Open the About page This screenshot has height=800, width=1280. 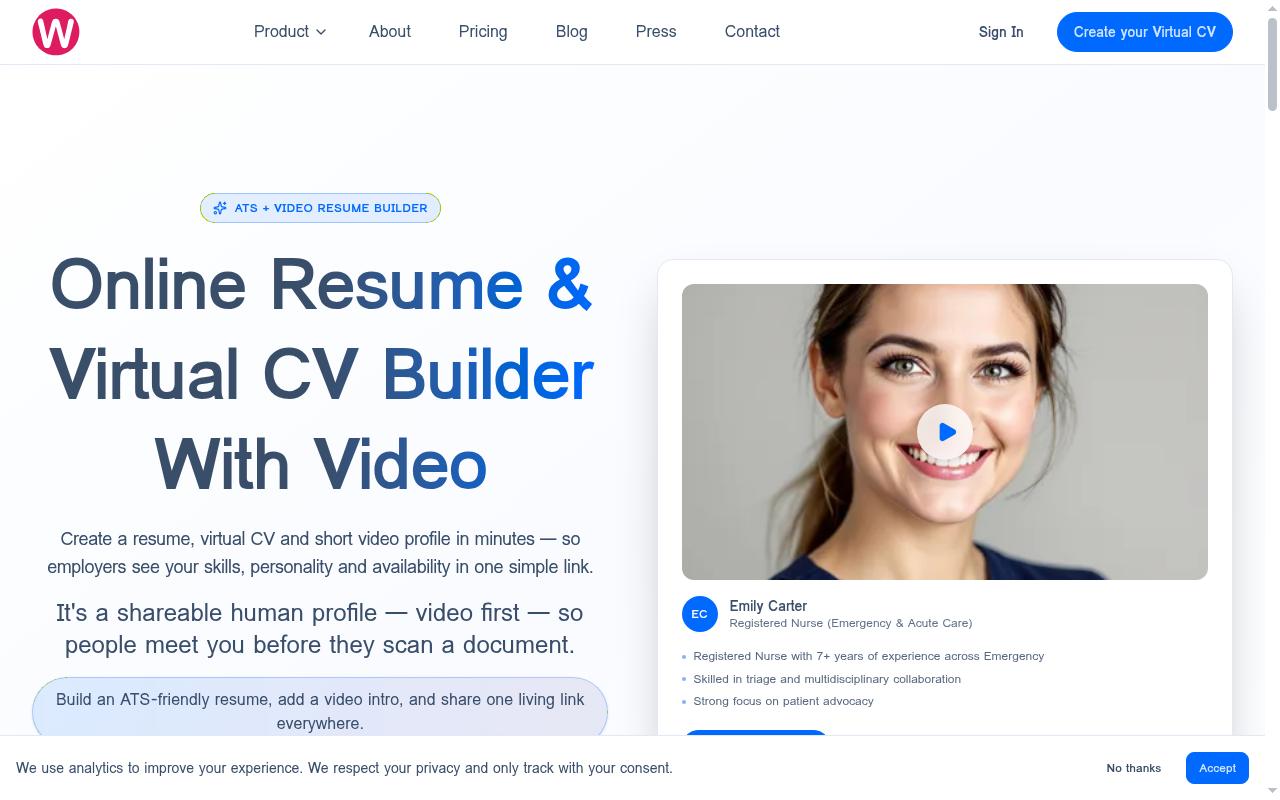(390, 32)
